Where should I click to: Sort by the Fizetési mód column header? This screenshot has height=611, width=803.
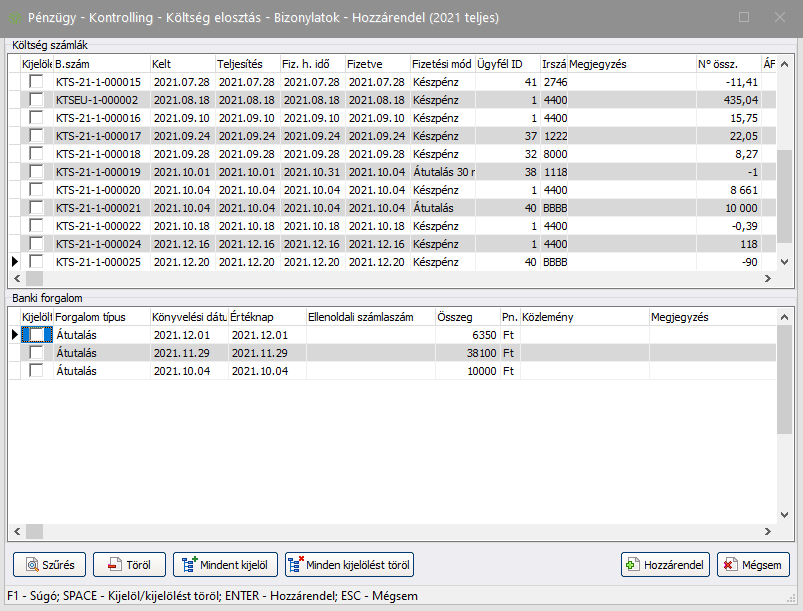click(x=441, y=64)
